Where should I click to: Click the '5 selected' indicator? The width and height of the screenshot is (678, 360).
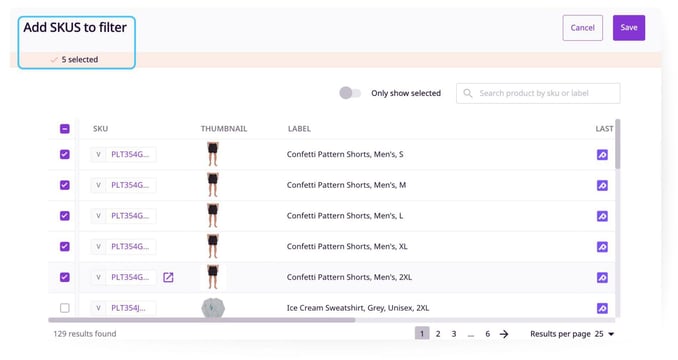[x=74, y=60]
